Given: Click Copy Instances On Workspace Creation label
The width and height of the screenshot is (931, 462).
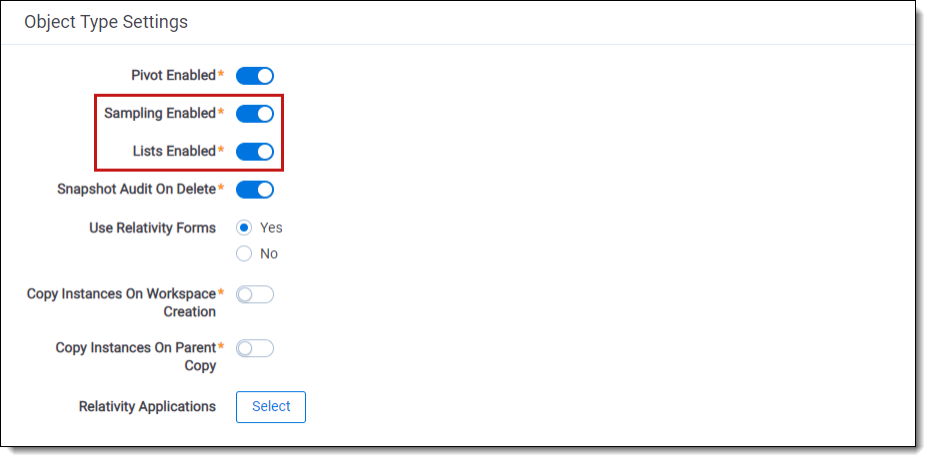Looking at the screenshot, I should point(122,303).
